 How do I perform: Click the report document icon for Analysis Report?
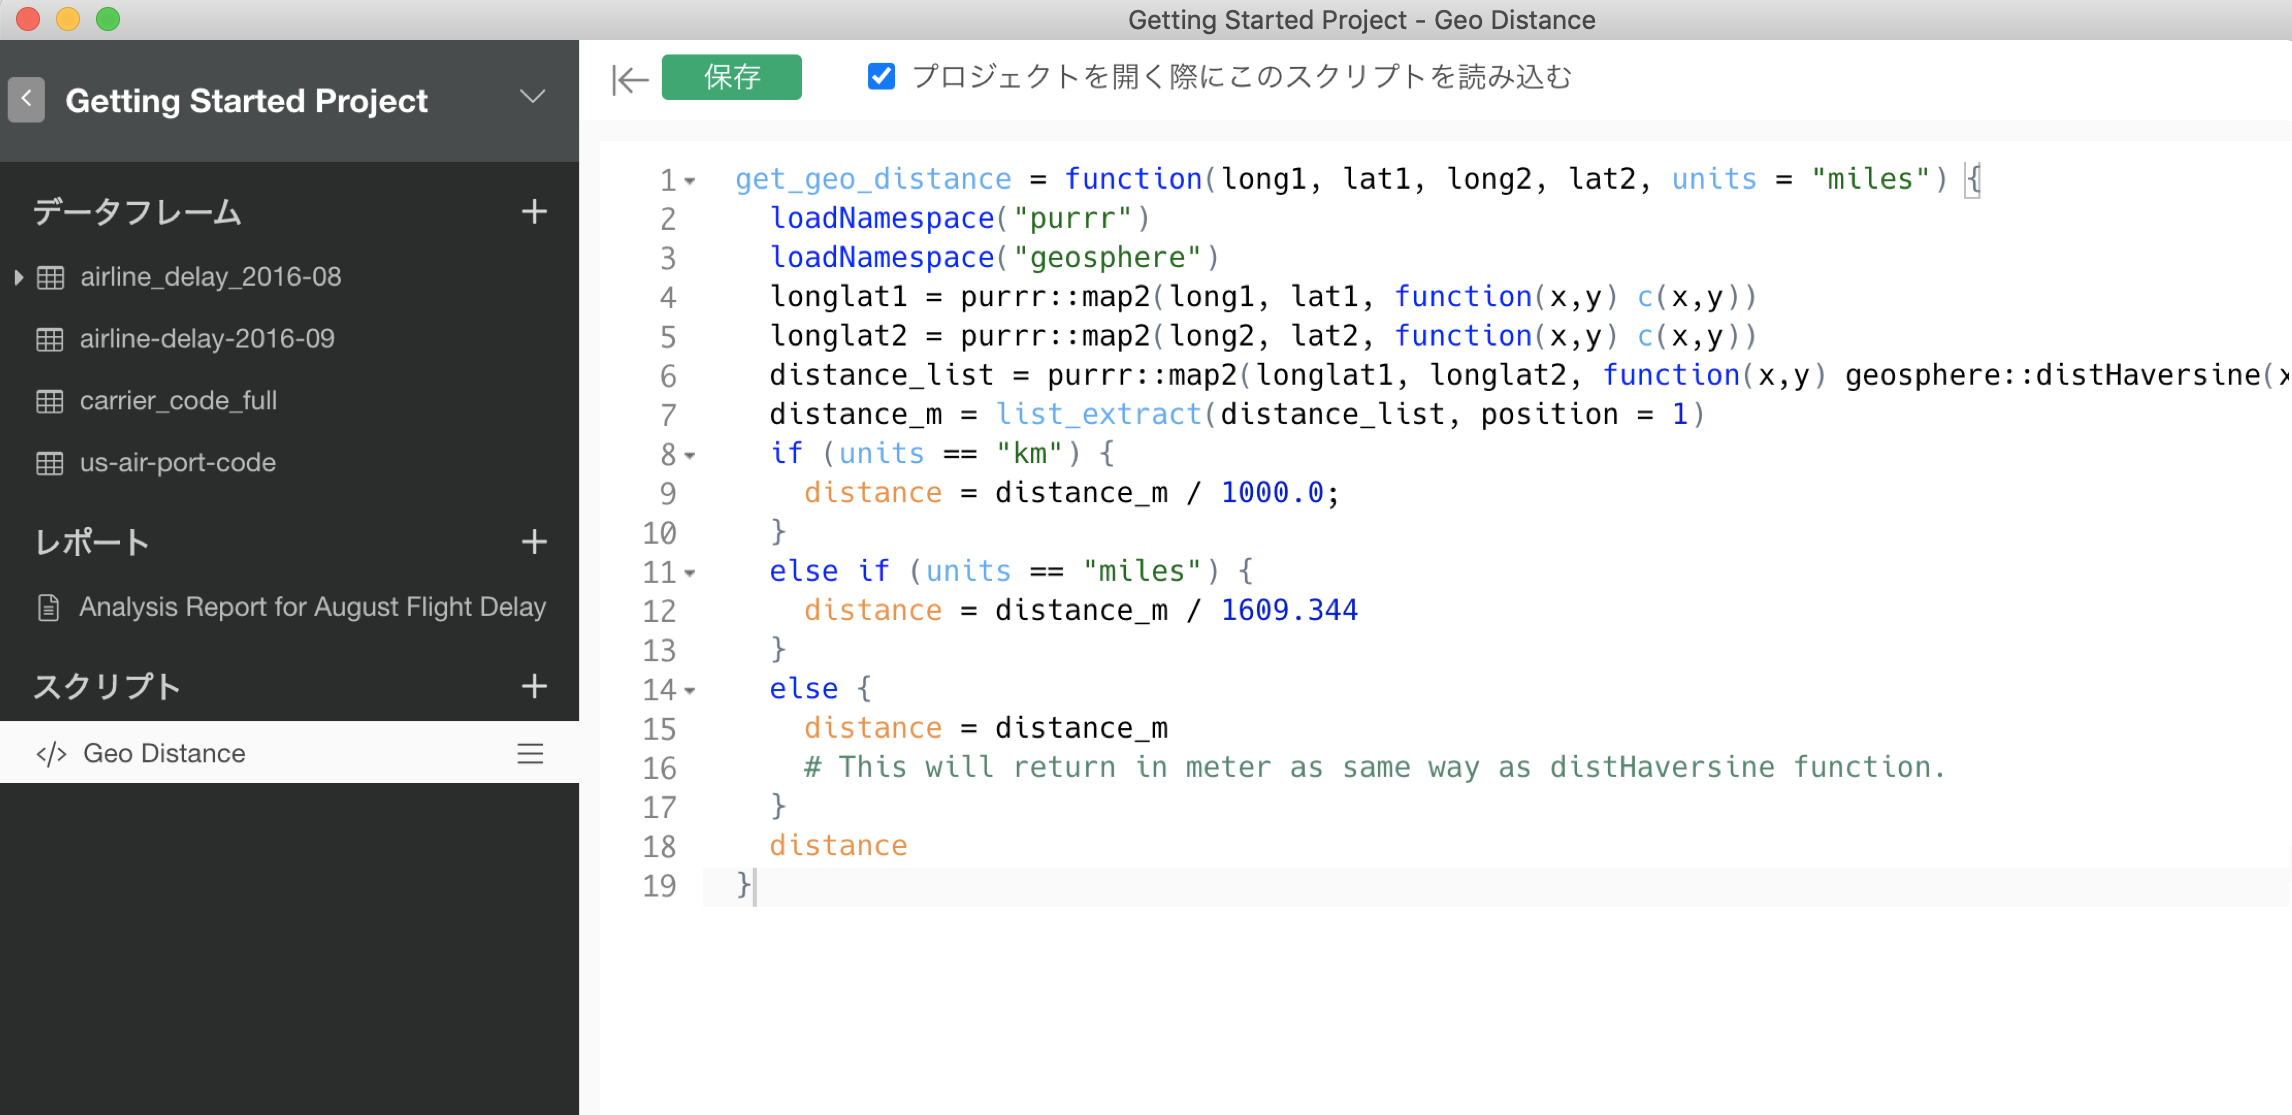tap(48, 607)
